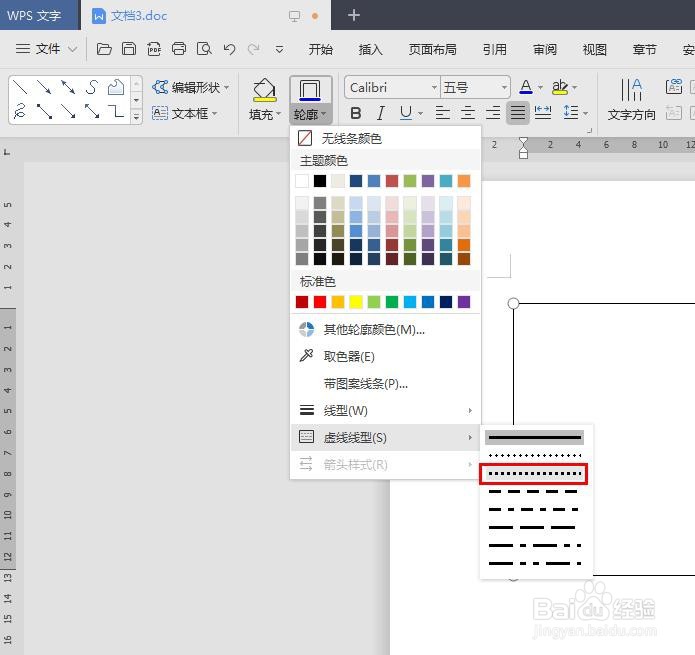Choose 其他轮廓颜色(M)...
The height and width of the screenshot is (655, 695).
(x=385, y=329)
